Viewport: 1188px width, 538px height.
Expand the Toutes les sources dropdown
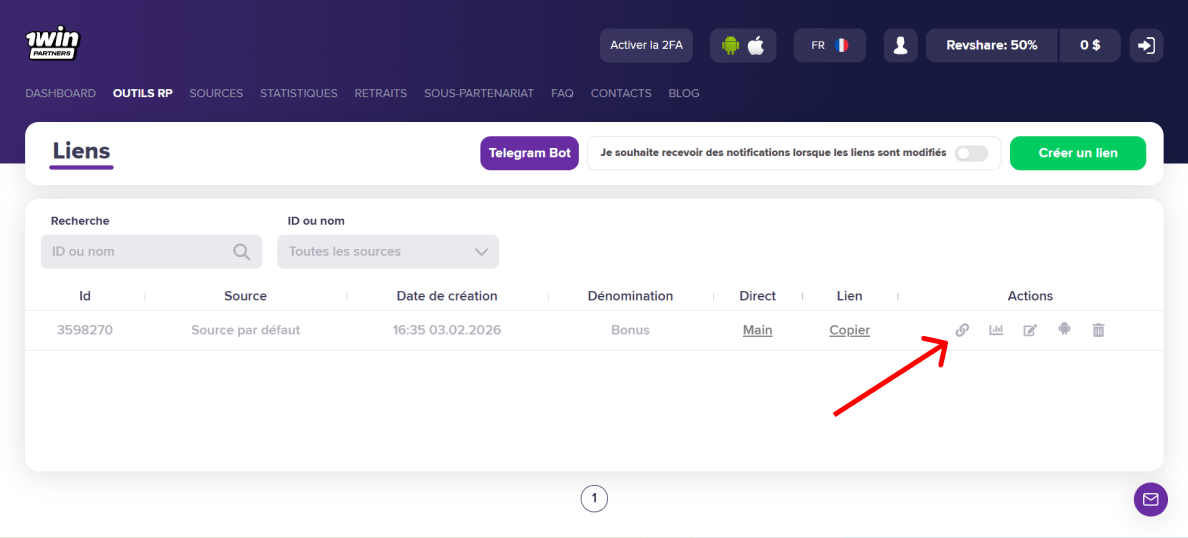(x=388, y=252)
